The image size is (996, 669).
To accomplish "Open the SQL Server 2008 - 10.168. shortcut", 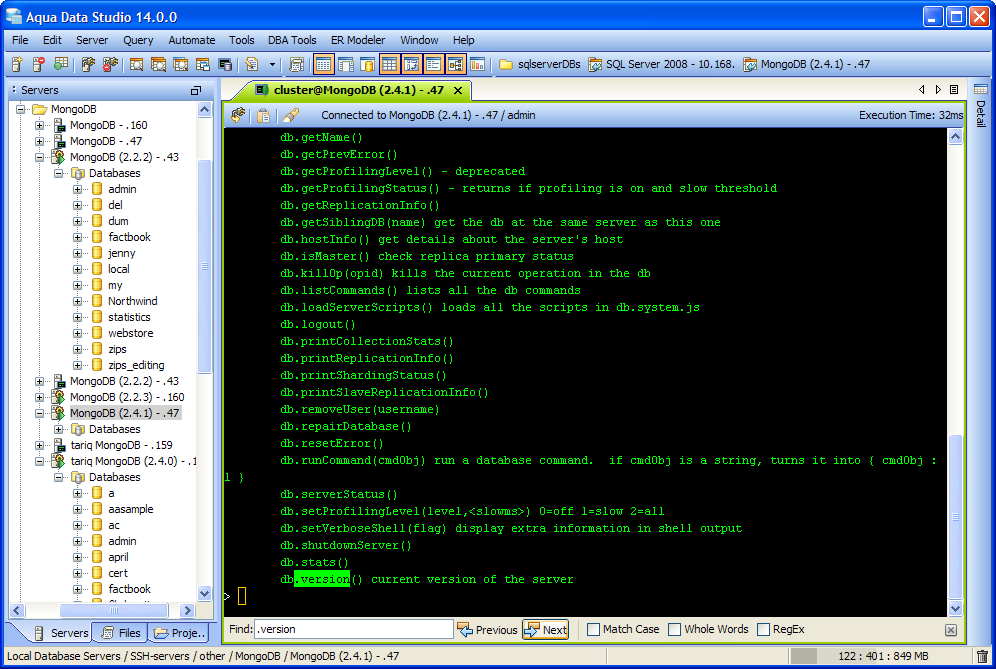I will pos(661,64).
